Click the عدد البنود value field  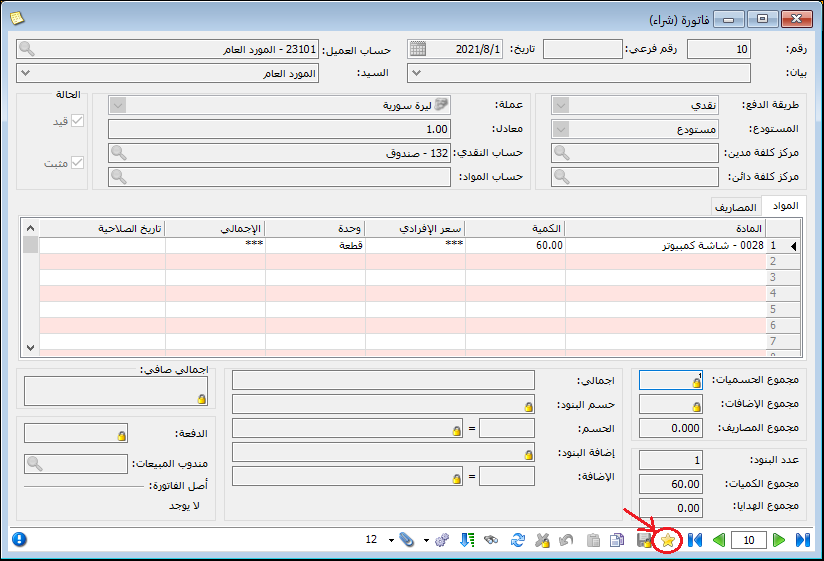[671, 460]
